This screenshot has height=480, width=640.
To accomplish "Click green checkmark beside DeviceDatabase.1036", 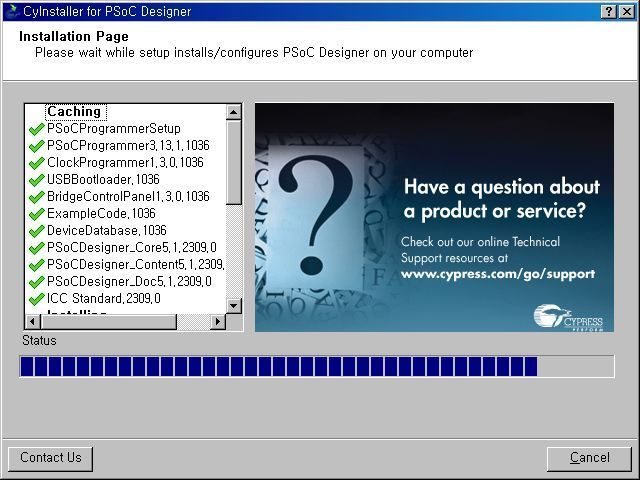I will pyautogui.click(x=37, y=231).
